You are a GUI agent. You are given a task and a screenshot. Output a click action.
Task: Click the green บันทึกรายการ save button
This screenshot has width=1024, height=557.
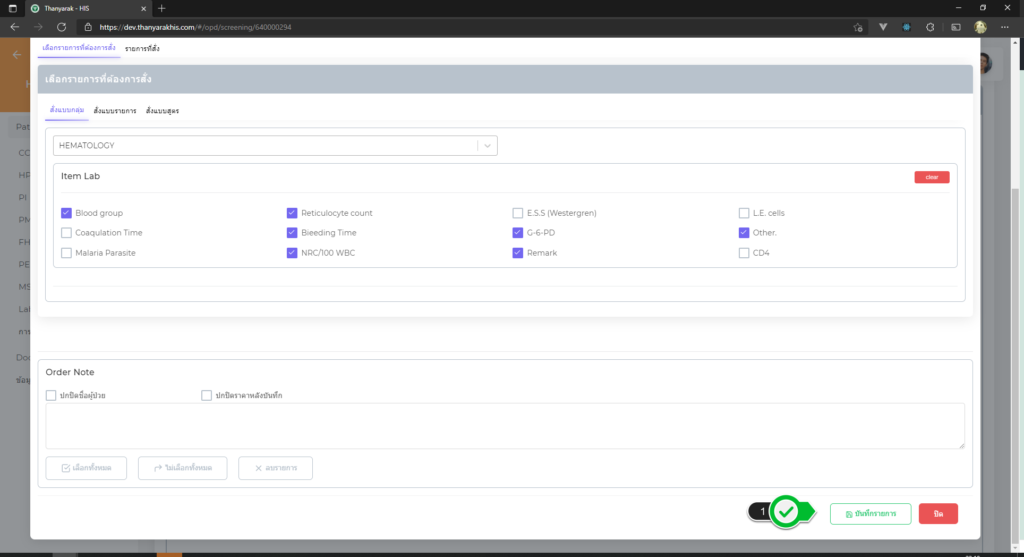(870, 513)
